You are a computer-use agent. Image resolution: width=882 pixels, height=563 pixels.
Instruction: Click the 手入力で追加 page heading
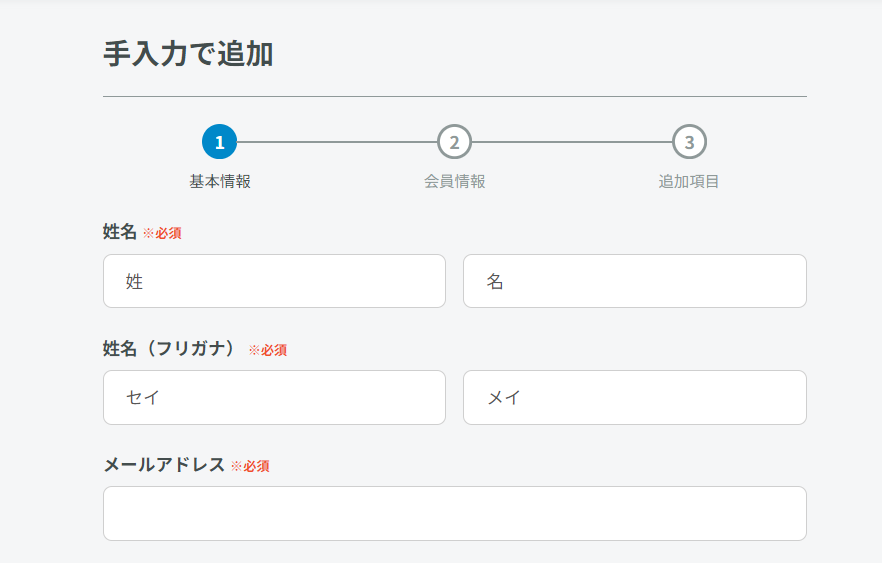pos(188,54)
